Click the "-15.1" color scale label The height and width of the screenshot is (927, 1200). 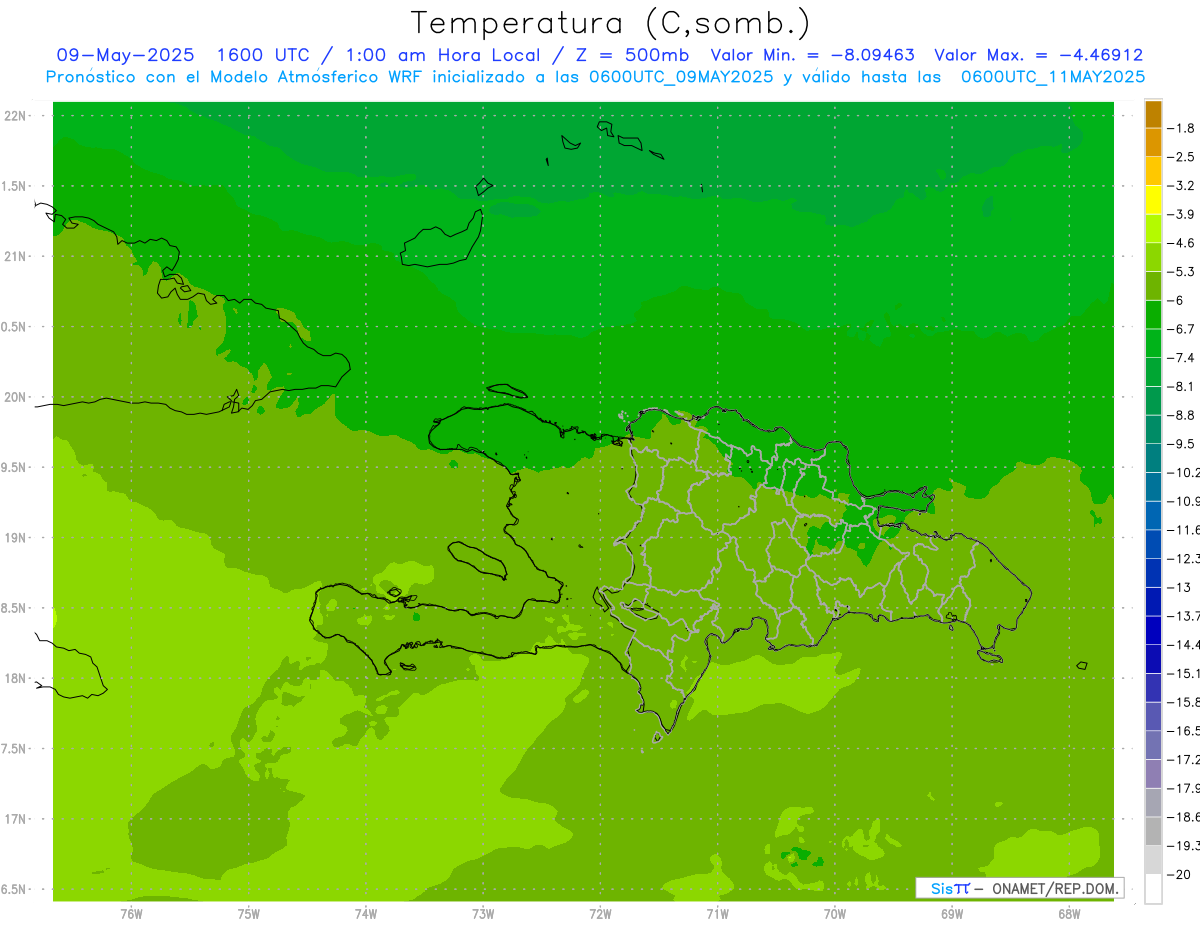click(x=1184, y=673)
